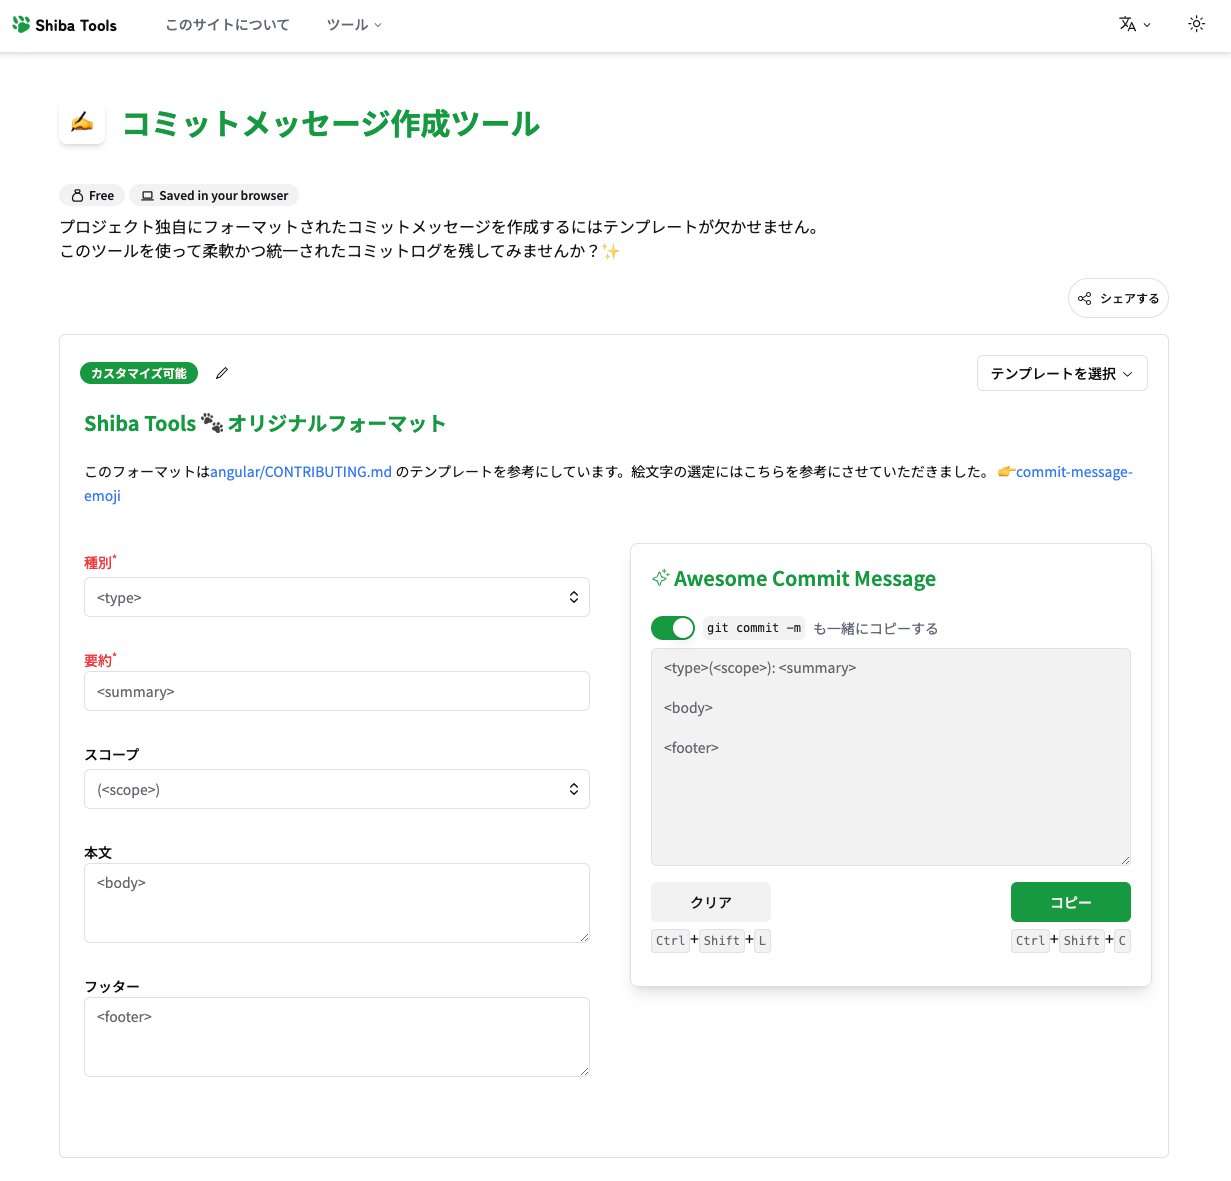
Task: Open the <type> dropdown under 種別
Action: pyautogui.click(x=337, y=596)
